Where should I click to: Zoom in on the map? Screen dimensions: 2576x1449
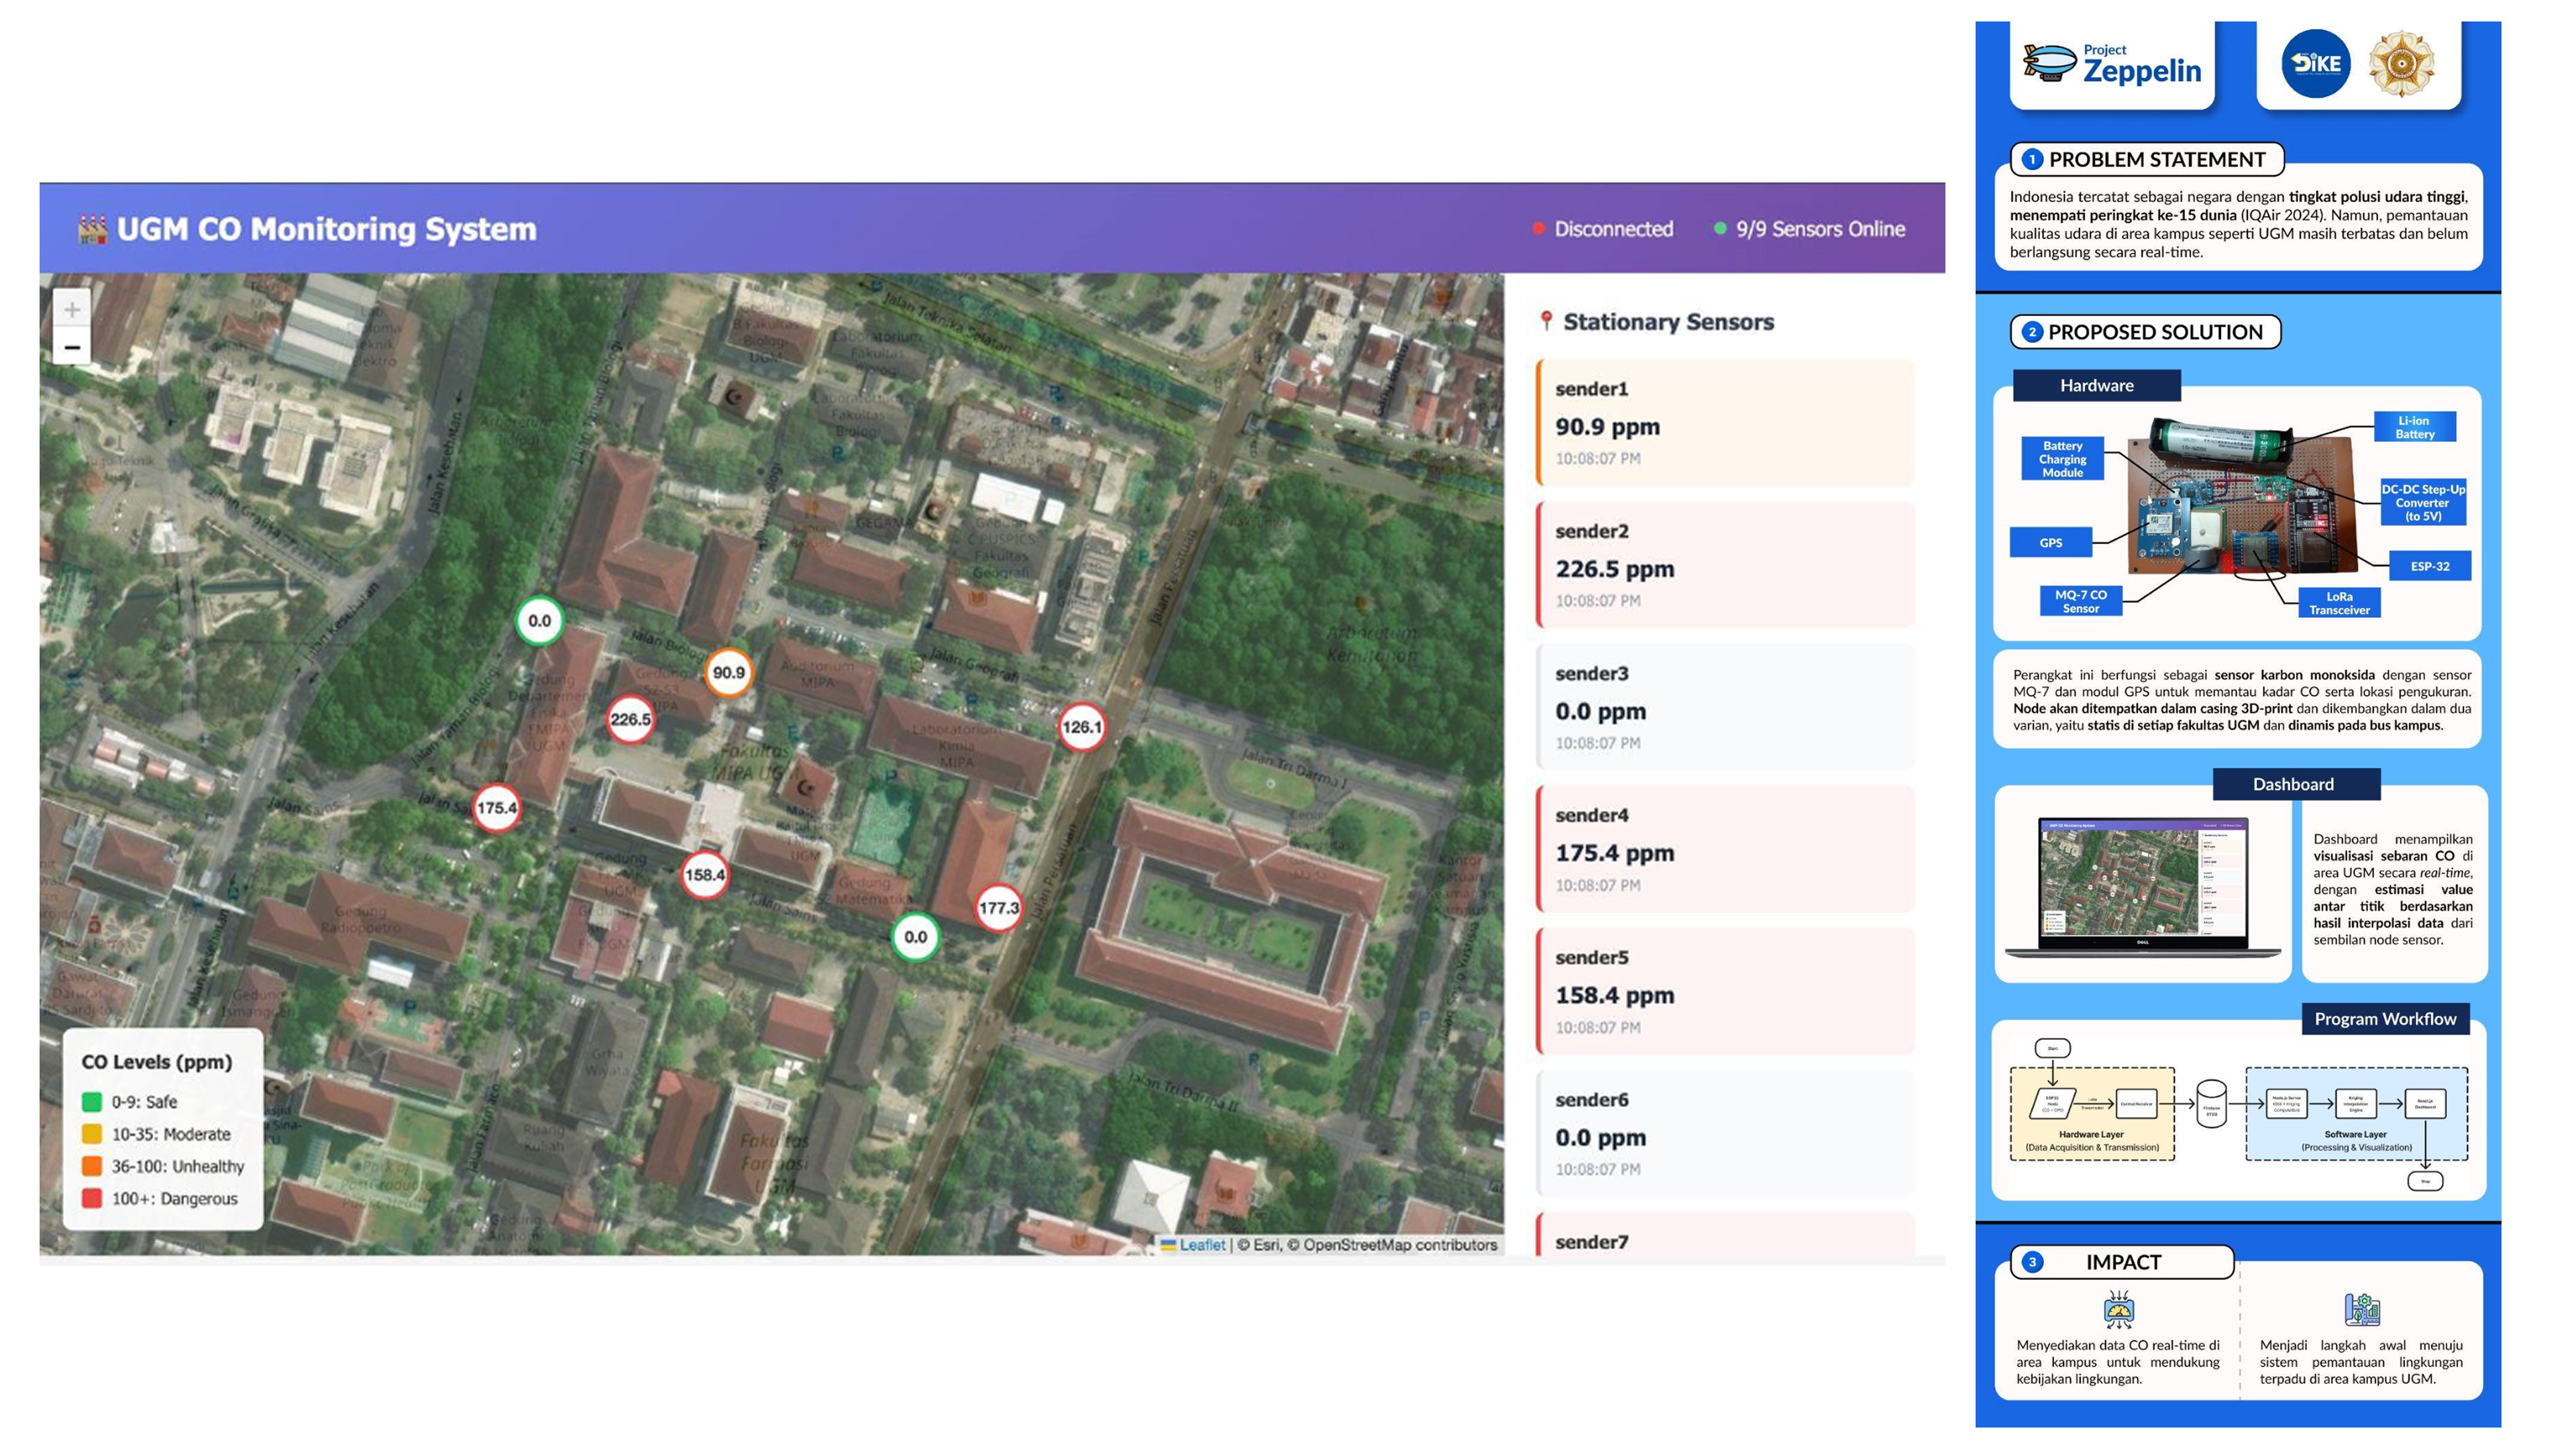click(x=72, y=310)
